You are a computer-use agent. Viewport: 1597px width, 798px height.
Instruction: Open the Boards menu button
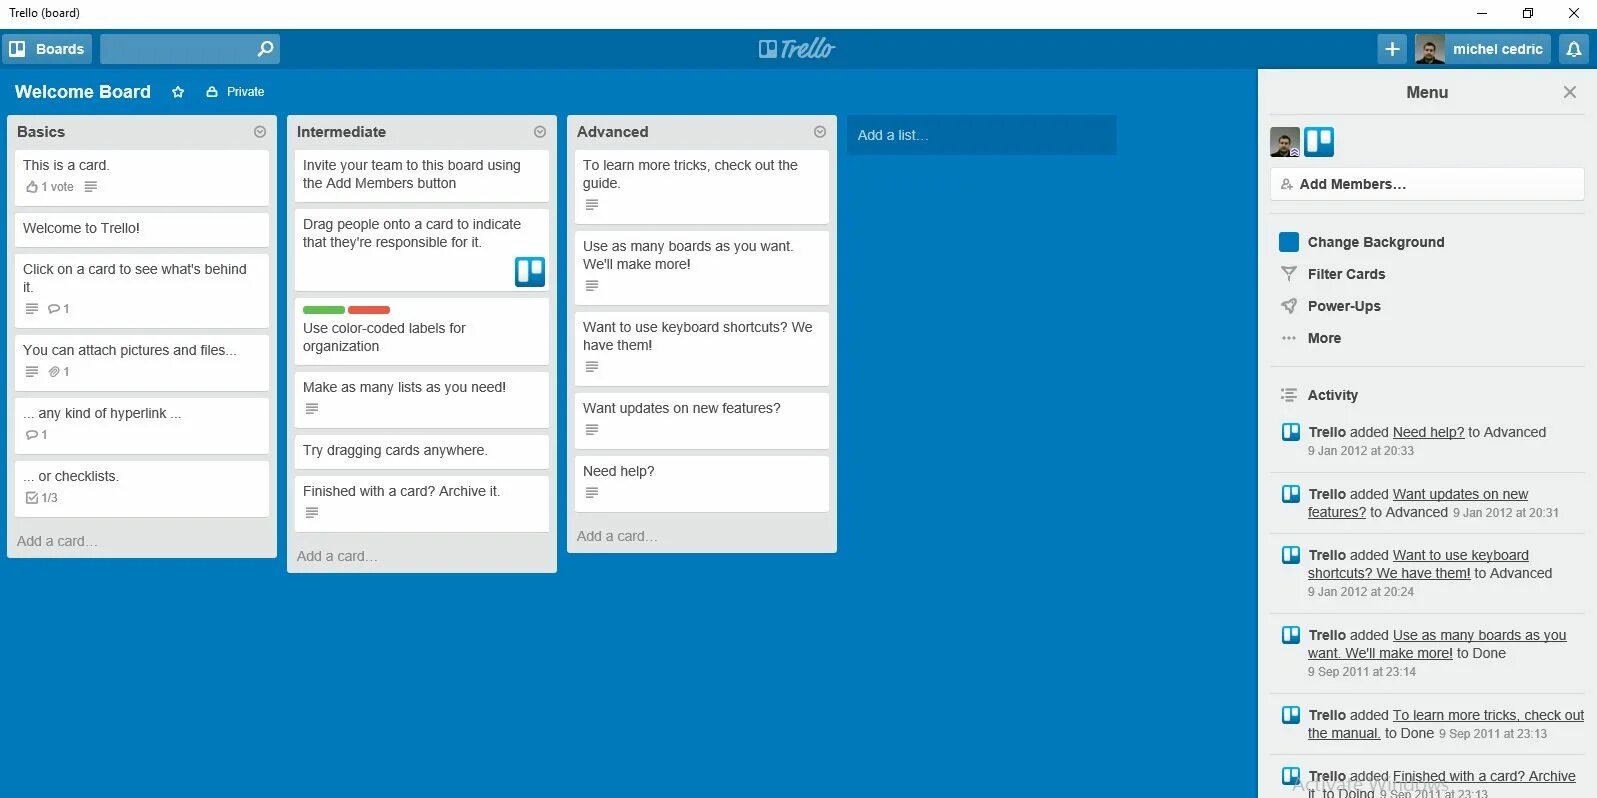click(47, 49)
